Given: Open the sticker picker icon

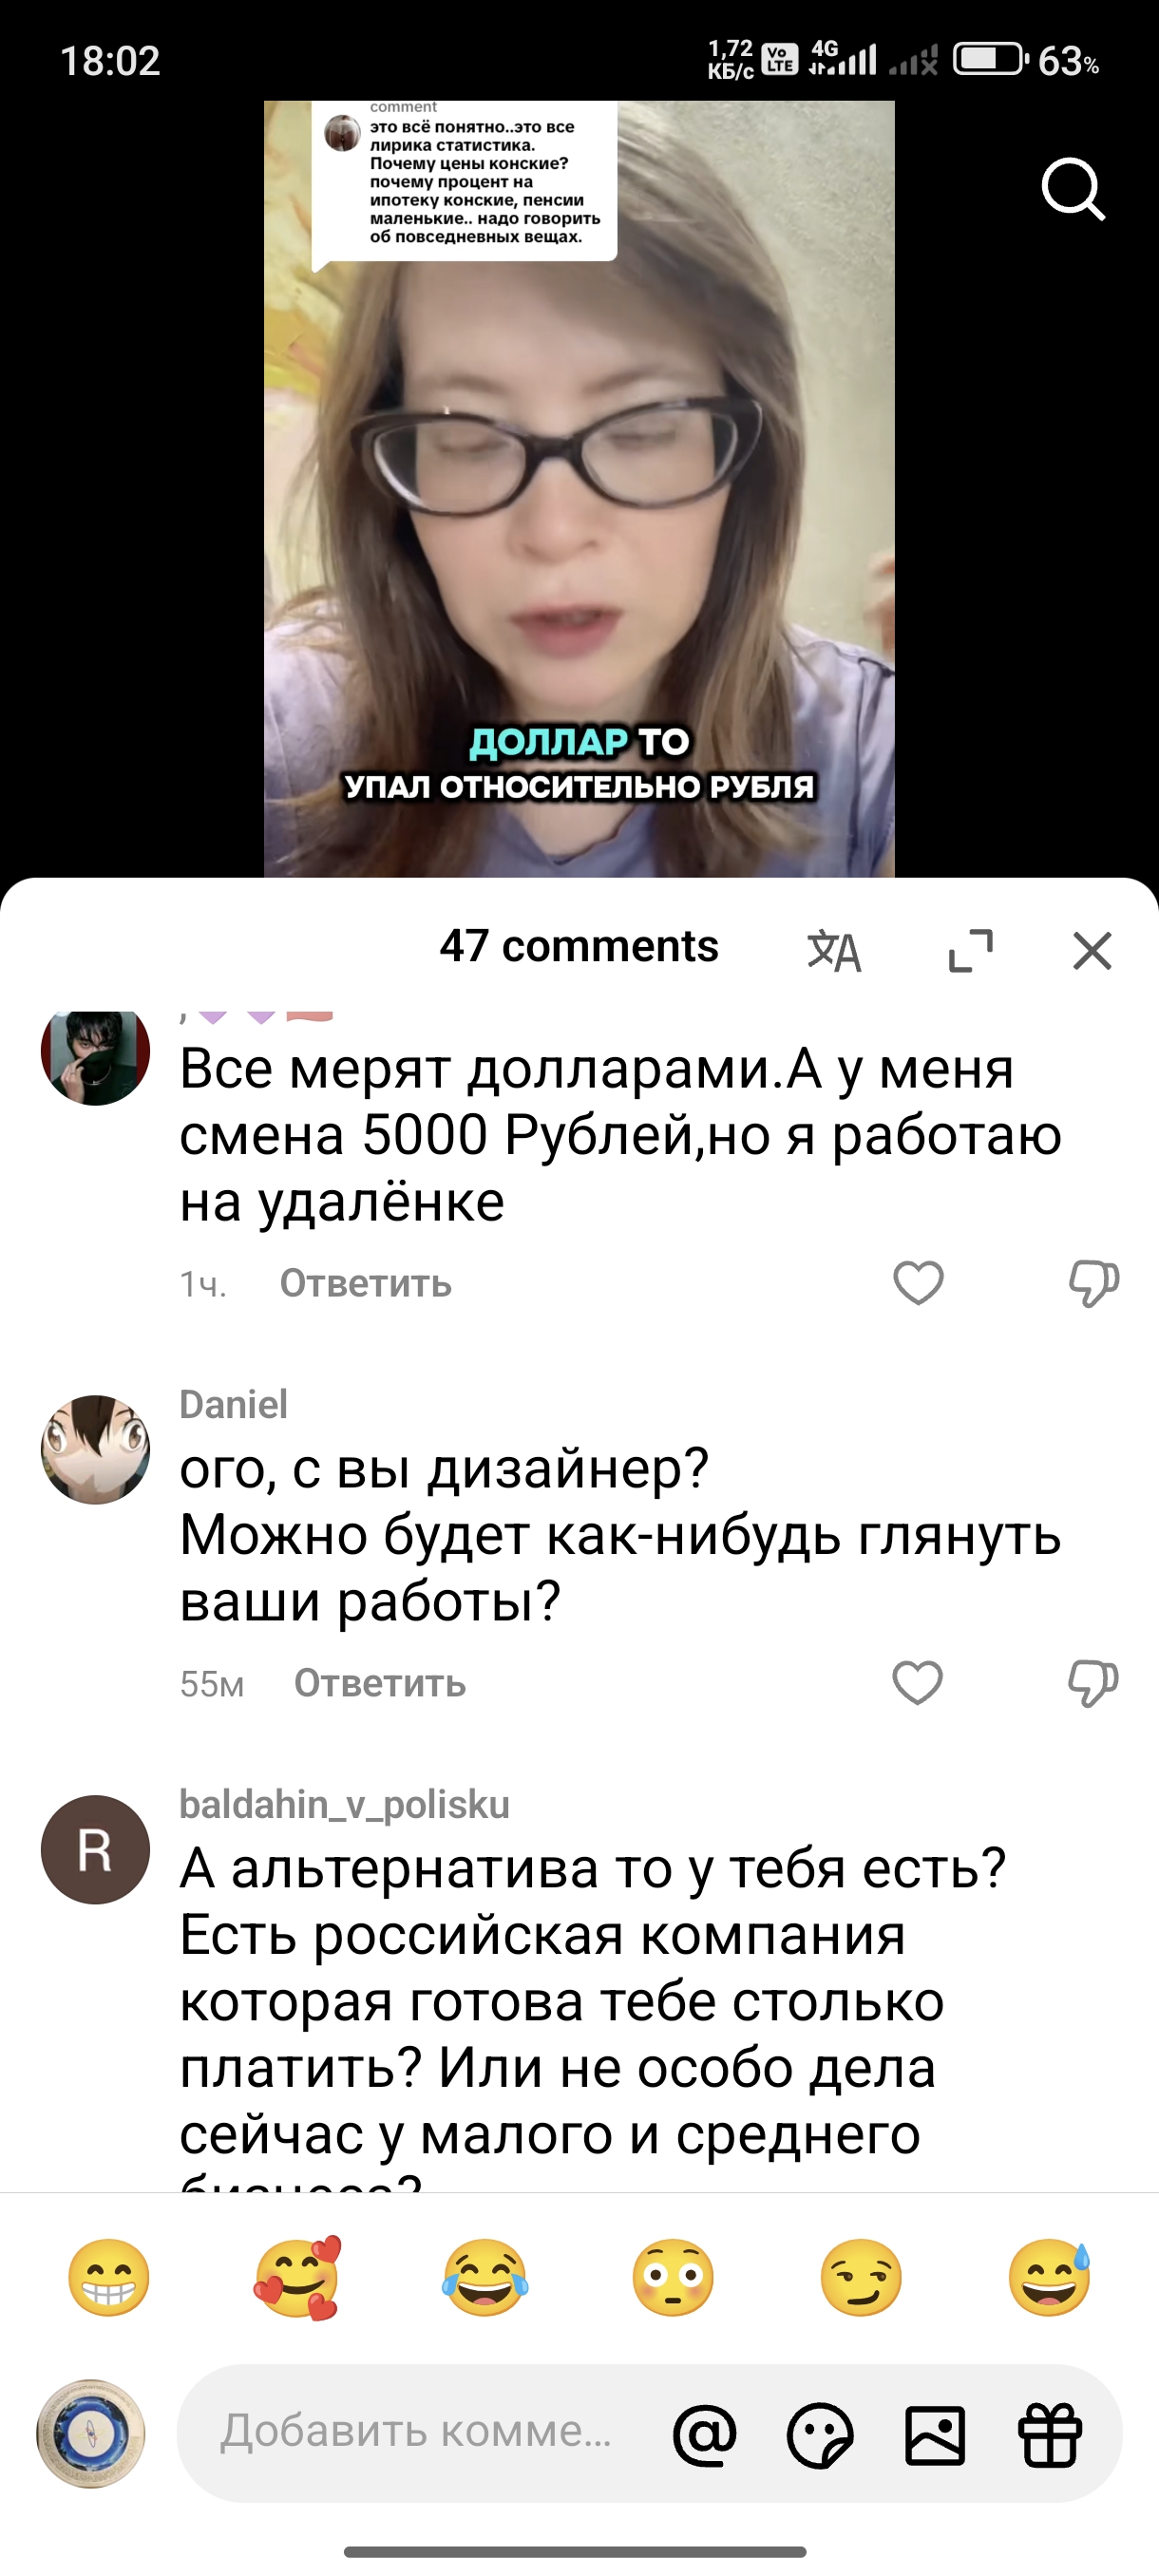Looking at the screenshot, I should point(820,2434).
